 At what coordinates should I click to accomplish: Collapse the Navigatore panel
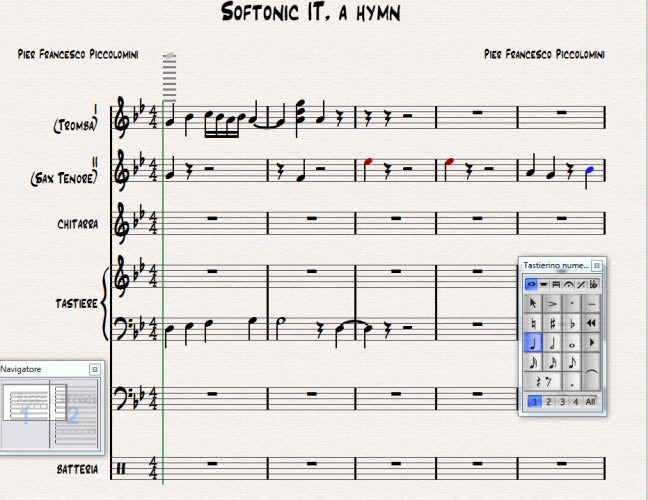[95, 369]
